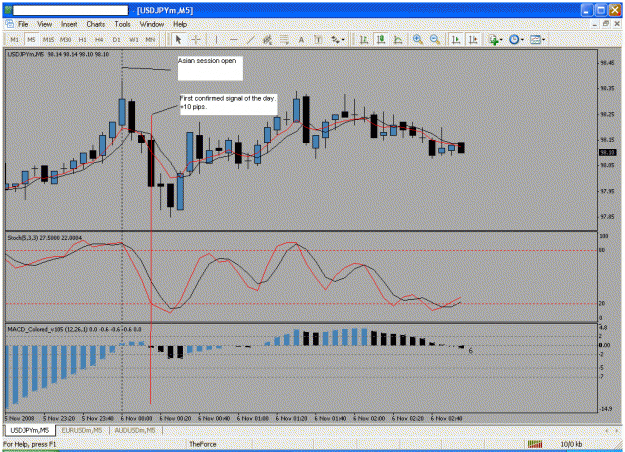This screenshot has height=452, width=625.
Task: Toggle chart auto scroll
Action: 456,39
